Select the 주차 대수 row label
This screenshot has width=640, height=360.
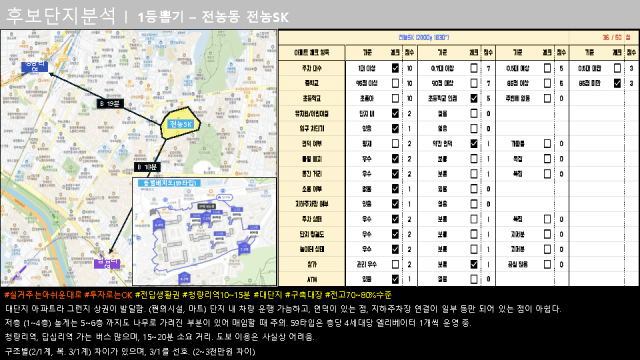click(312, 68)
